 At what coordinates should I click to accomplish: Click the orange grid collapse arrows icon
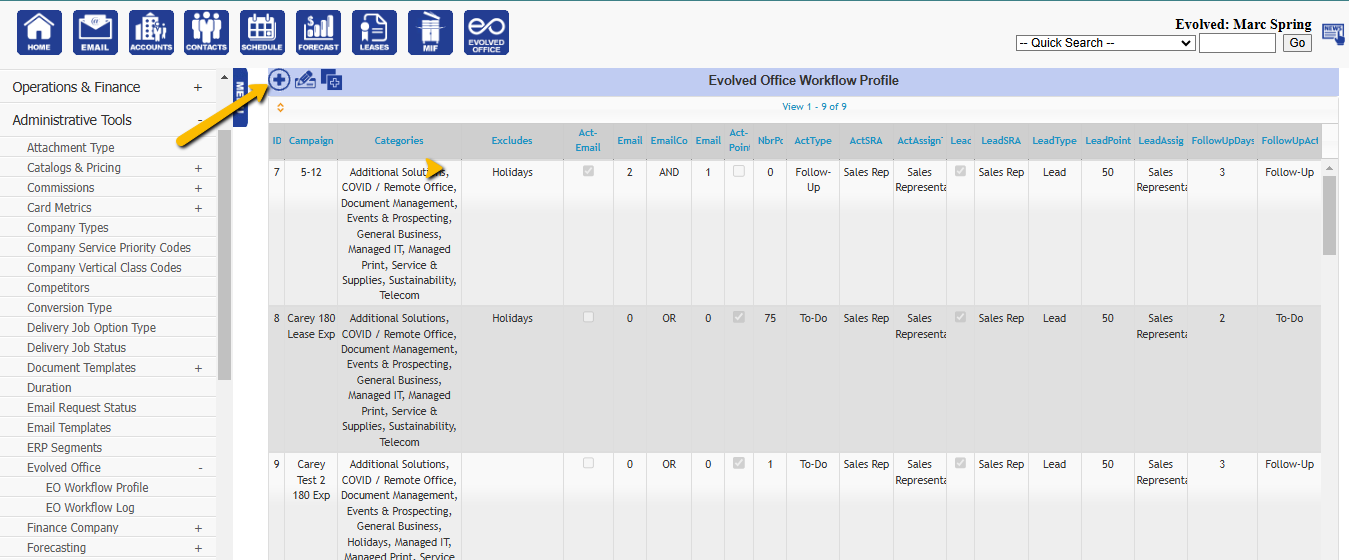[280, 107]
